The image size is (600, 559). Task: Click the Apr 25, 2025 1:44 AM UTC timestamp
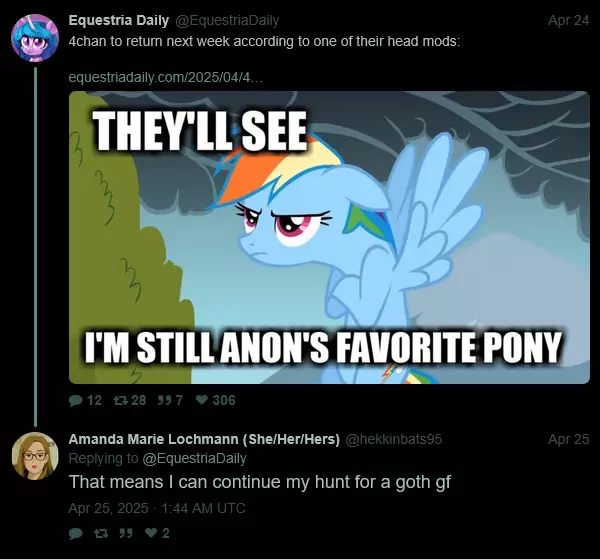(x=157, y=508)
